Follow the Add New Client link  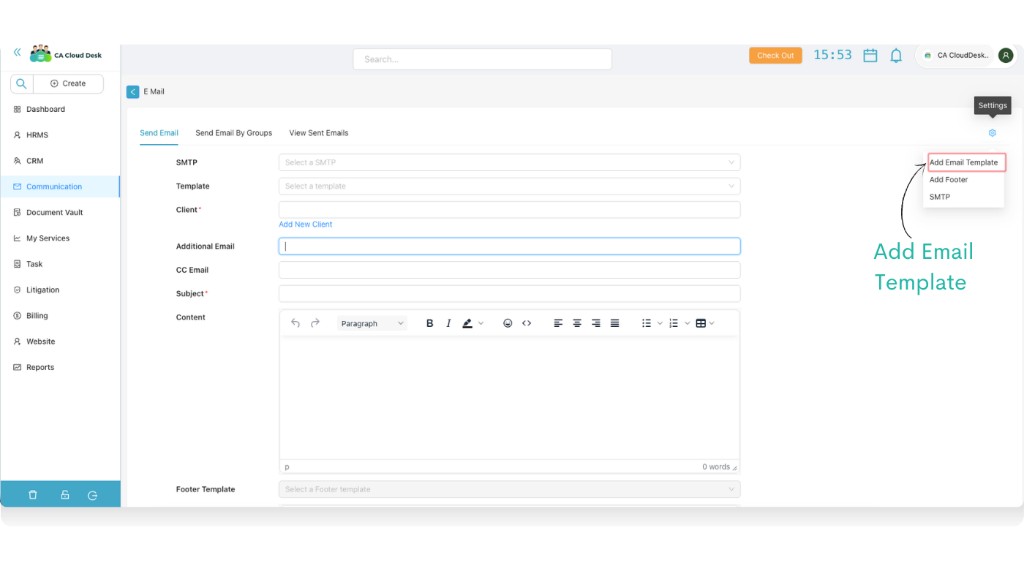[x=304, y=224]
